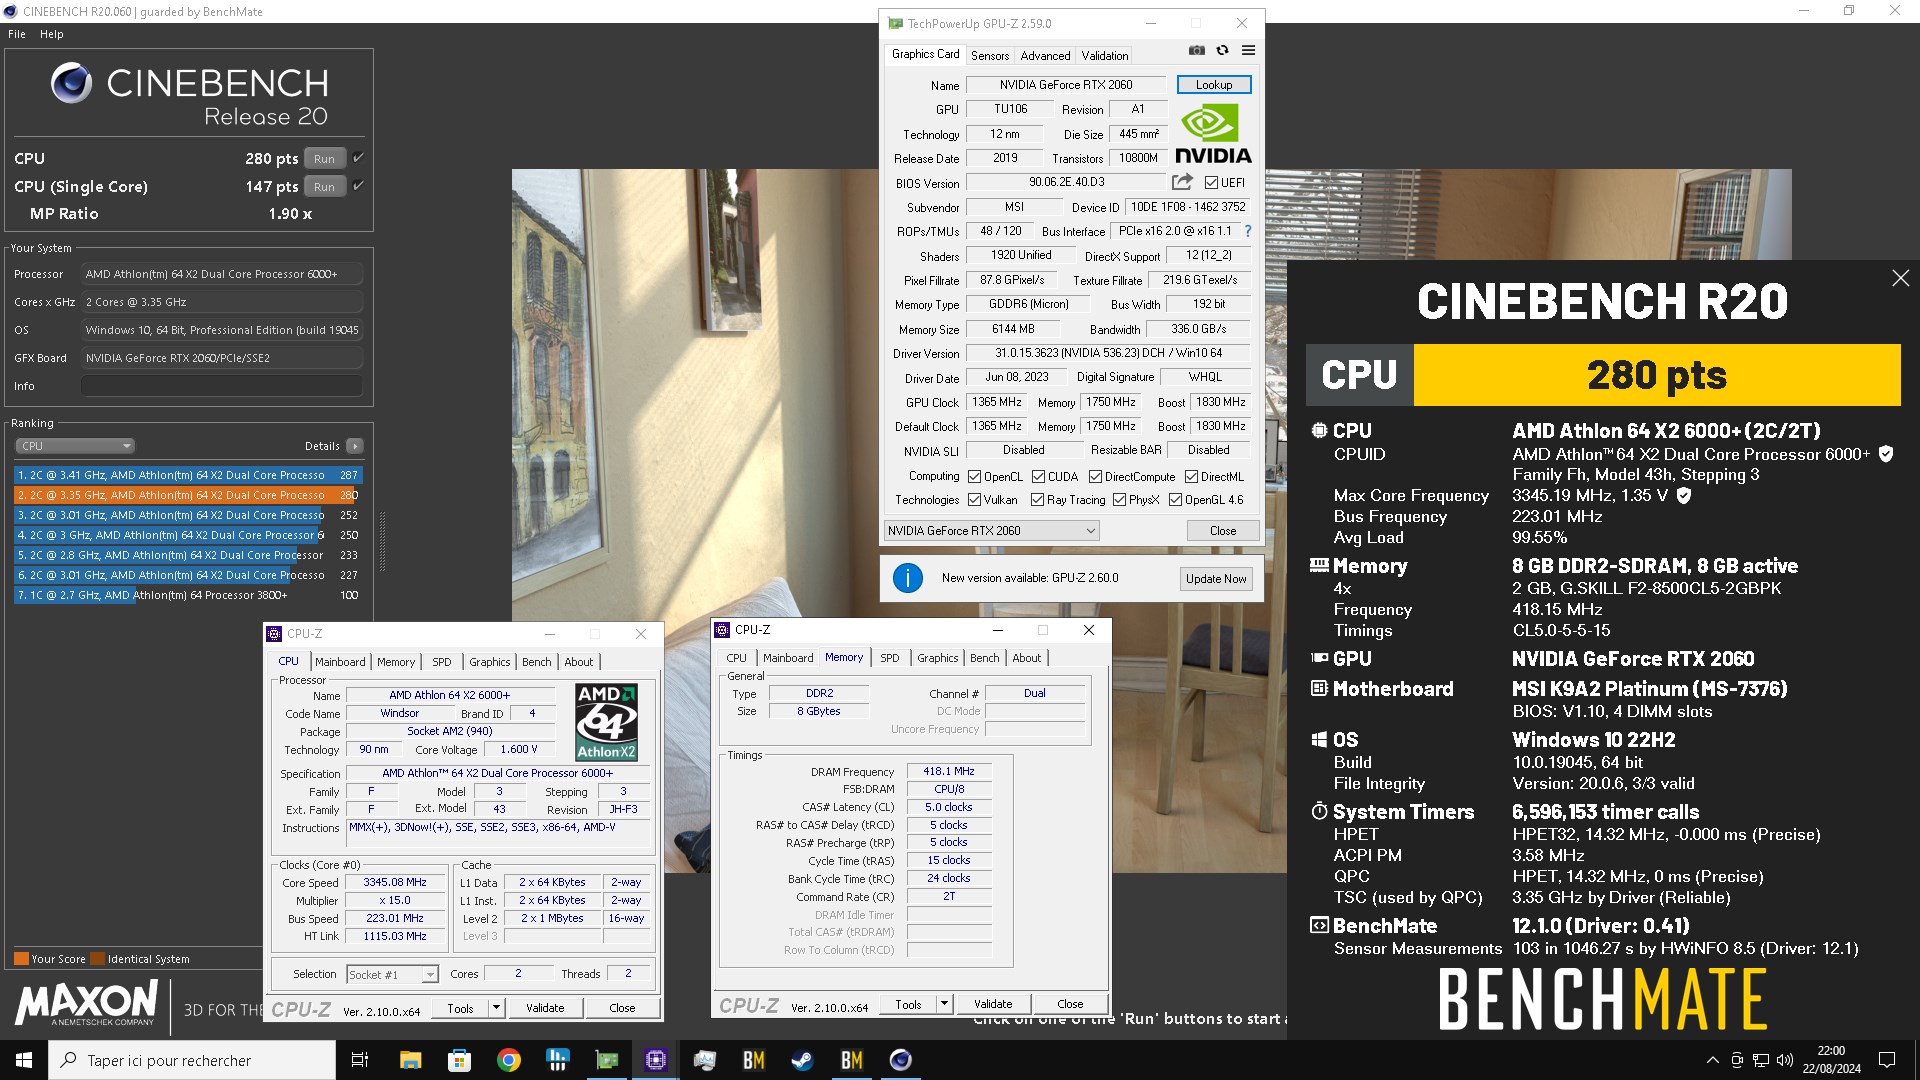Screen dimensions: 1920x1080
Task: Click the Lookup button in GPU-Z
Action: pyautogui.click(x=1214, y=85)
